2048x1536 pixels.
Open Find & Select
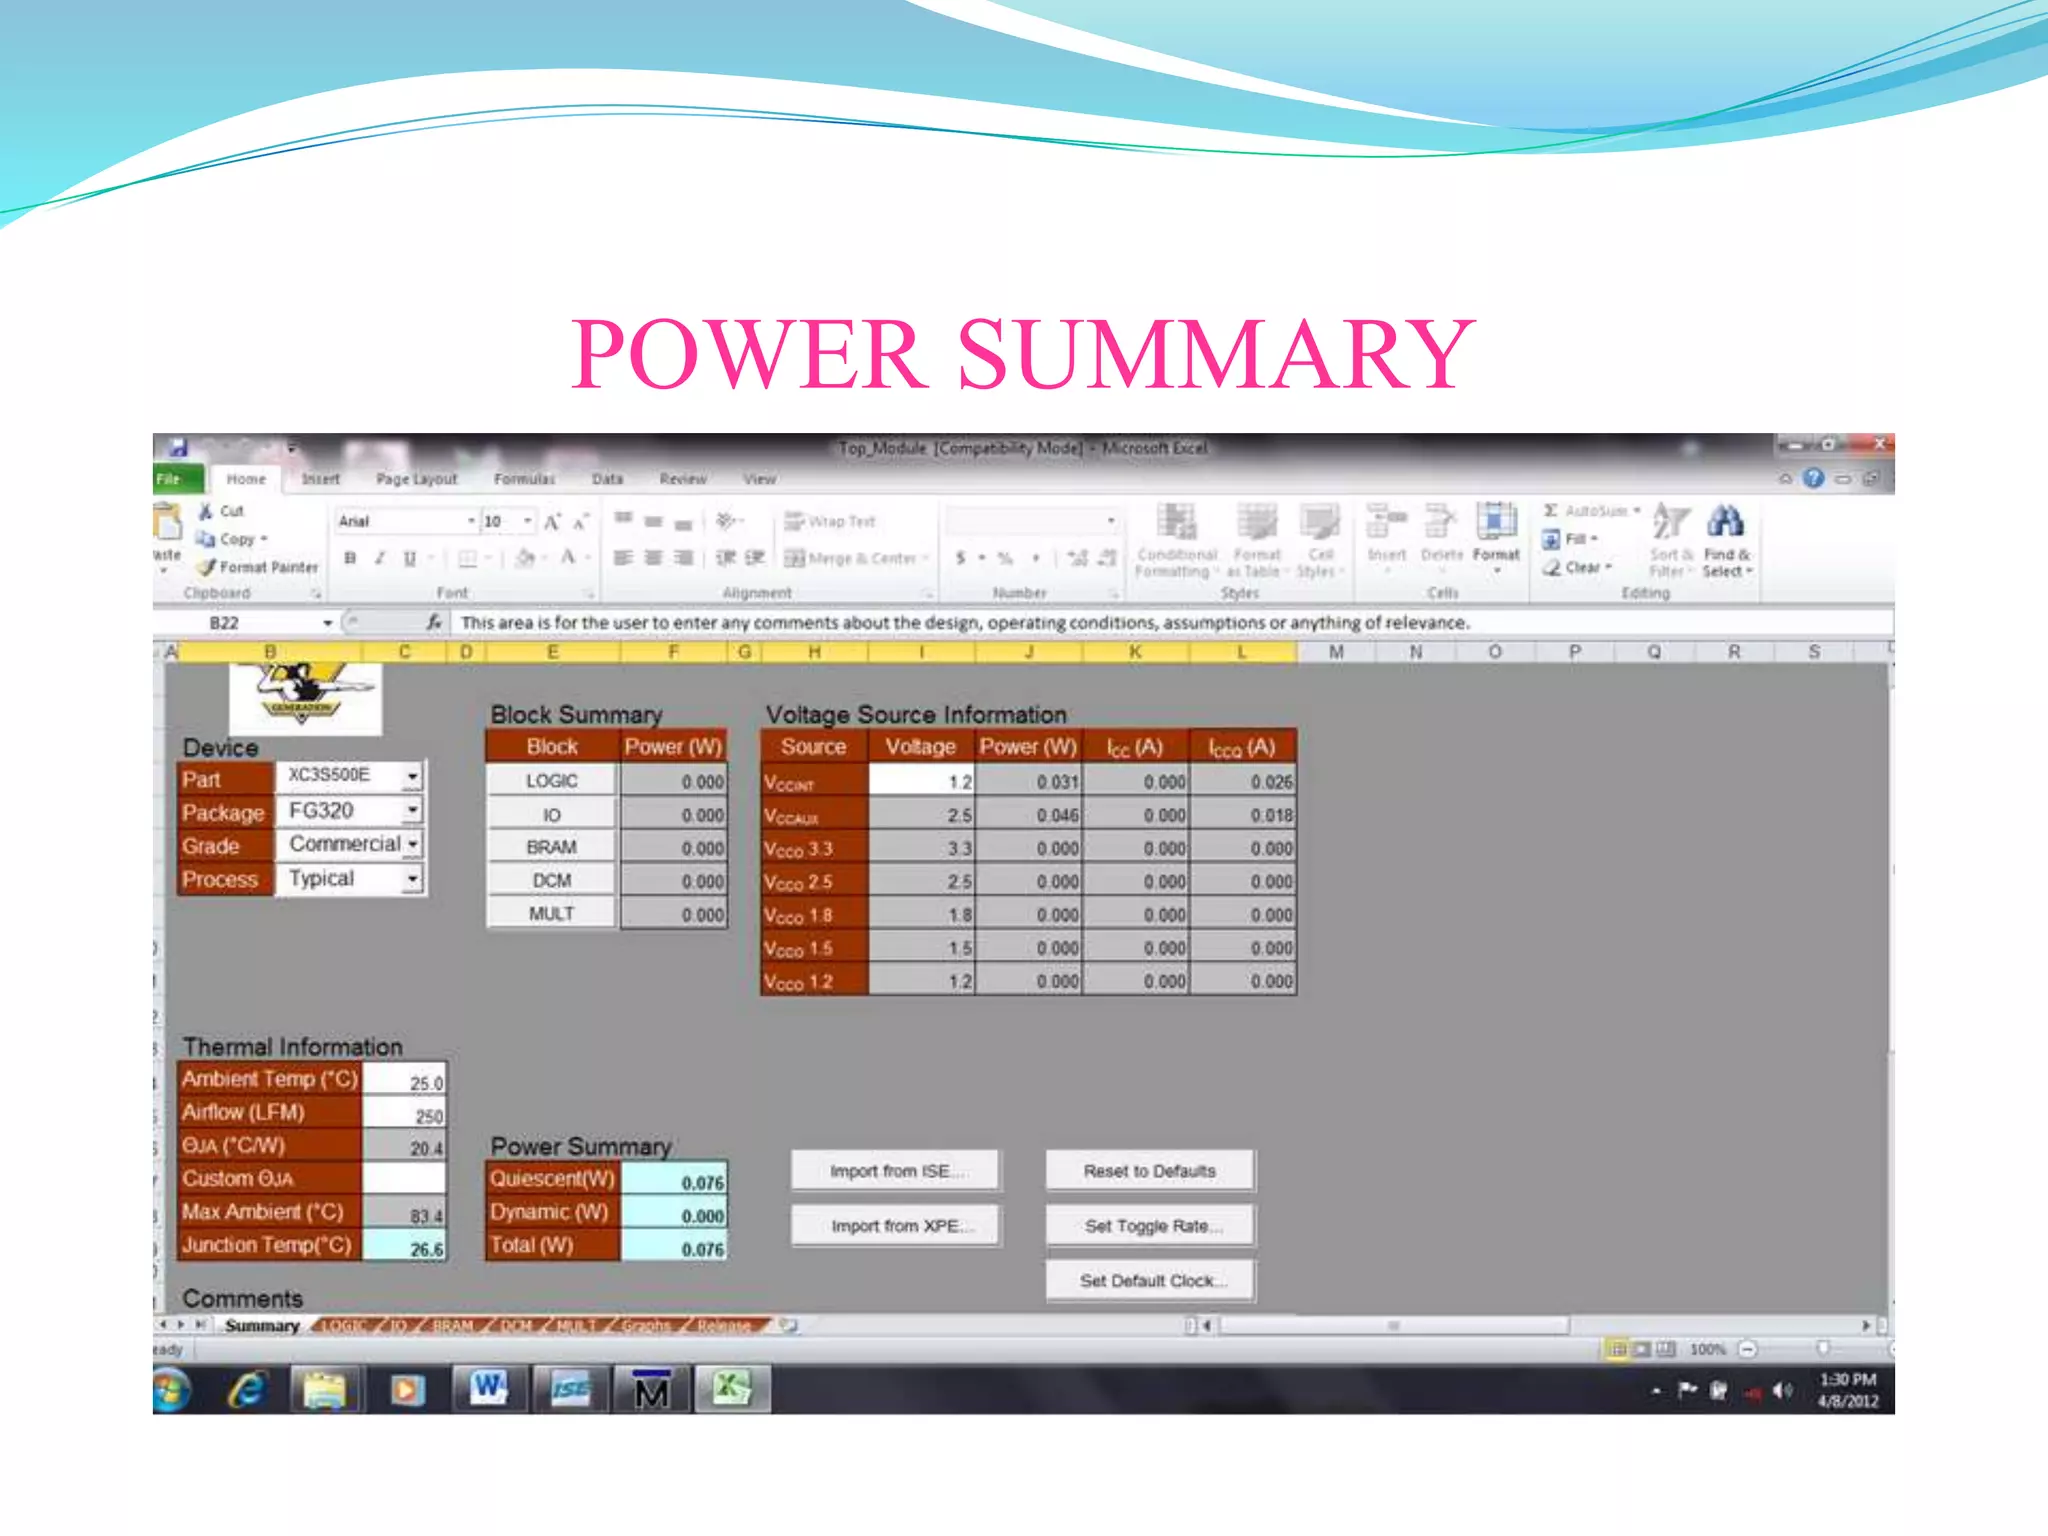click(x=1727, y=540)
